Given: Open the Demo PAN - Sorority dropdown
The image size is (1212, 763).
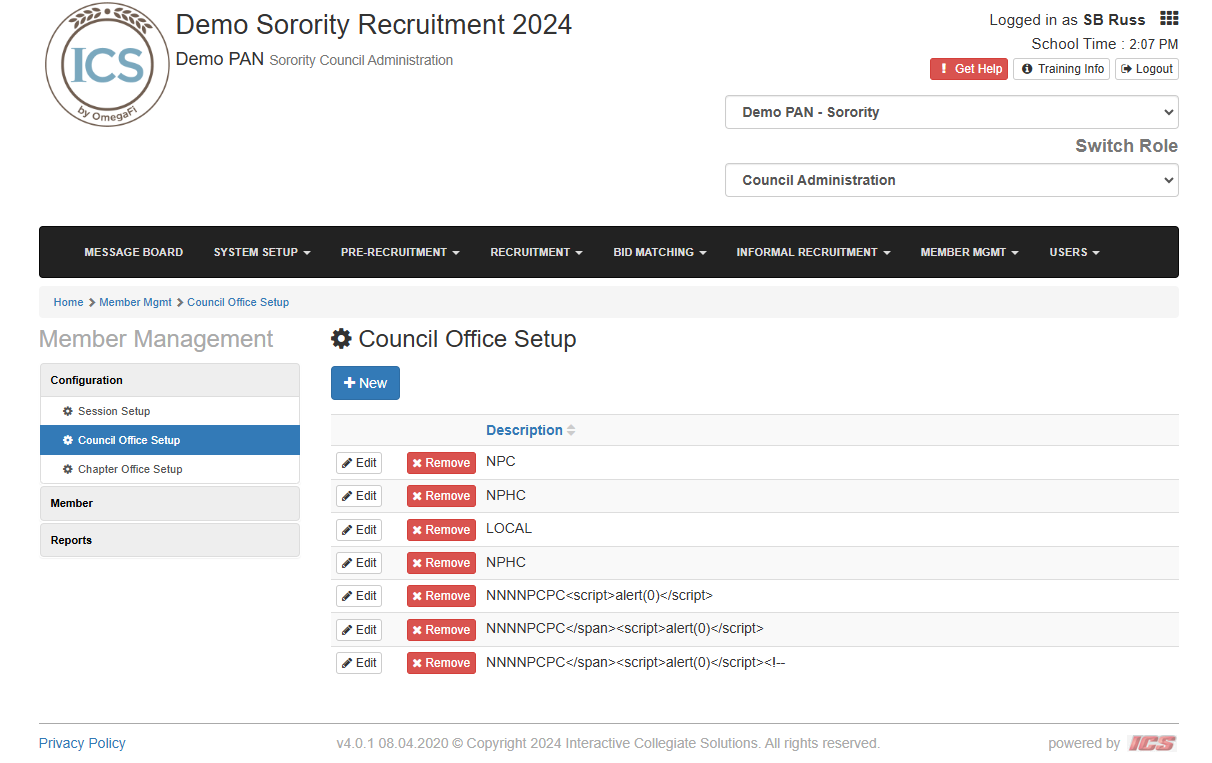Looking at the screenshot, I should [x=951, y=112].
